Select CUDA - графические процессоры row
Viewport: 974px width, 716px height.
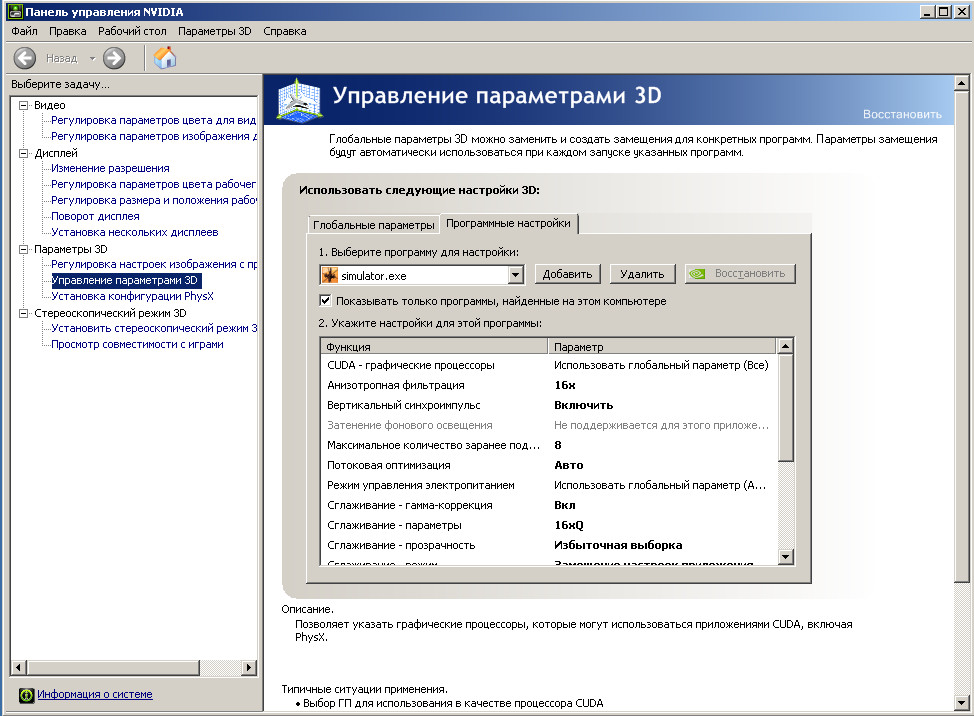pyautogui.click(x=548, y=365)
